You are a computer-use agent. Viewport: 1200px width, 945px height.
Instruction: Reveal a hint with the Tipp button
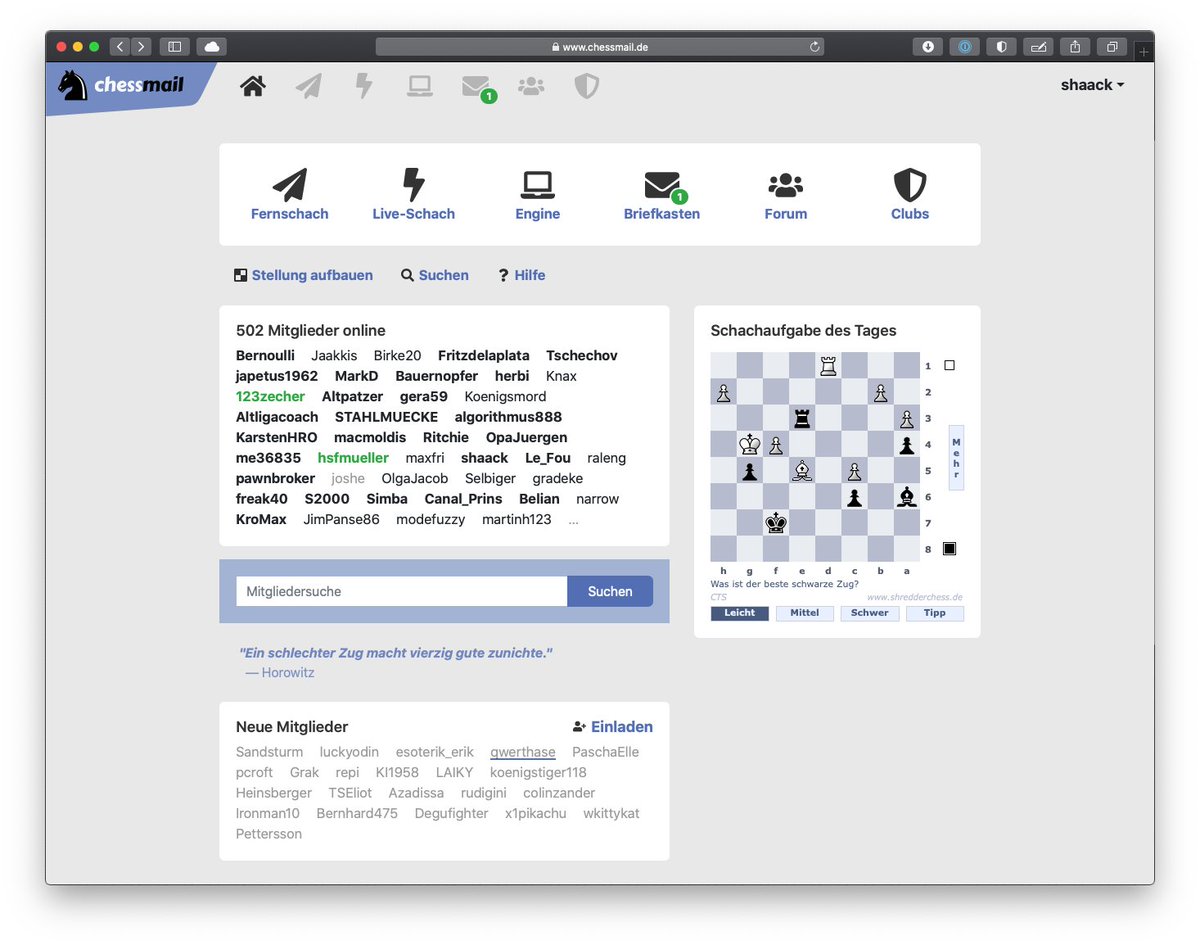[934, 612]
